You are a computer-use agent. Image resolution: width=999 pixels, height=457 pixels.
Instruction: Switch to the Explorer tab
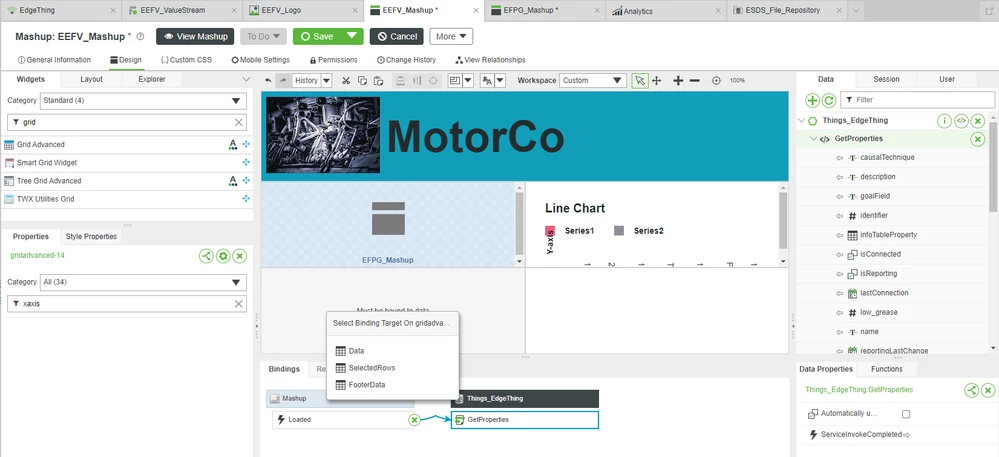[x=152, y=80]
